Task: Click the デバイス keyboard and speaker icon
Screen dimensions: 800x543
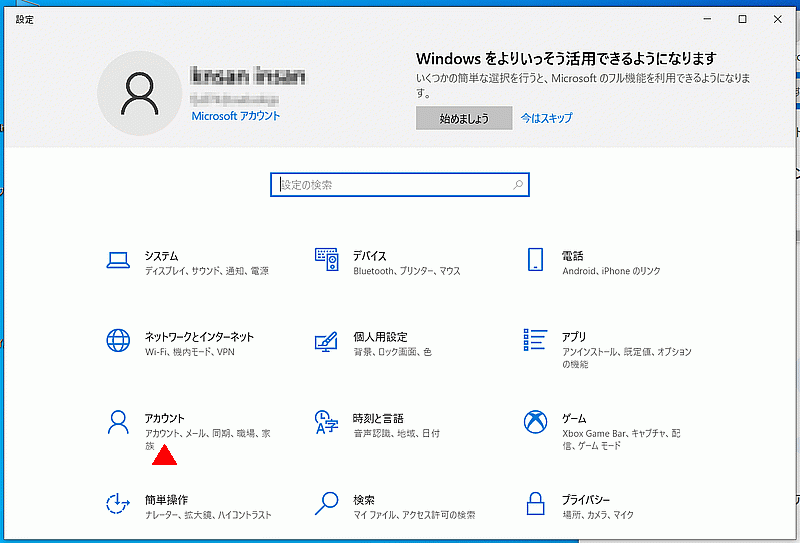Action: [x=327, y=259]
